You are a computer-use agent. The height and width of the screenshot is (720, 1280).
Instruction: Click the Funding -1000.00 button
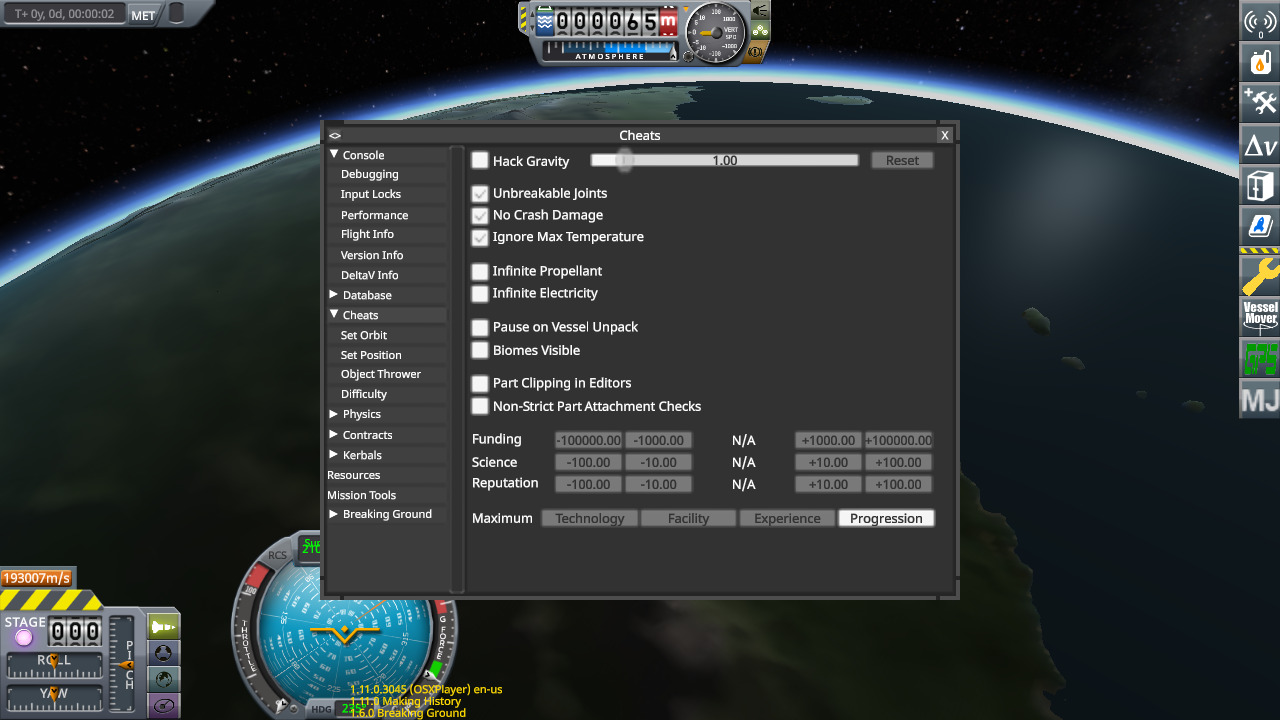point(658,440)
